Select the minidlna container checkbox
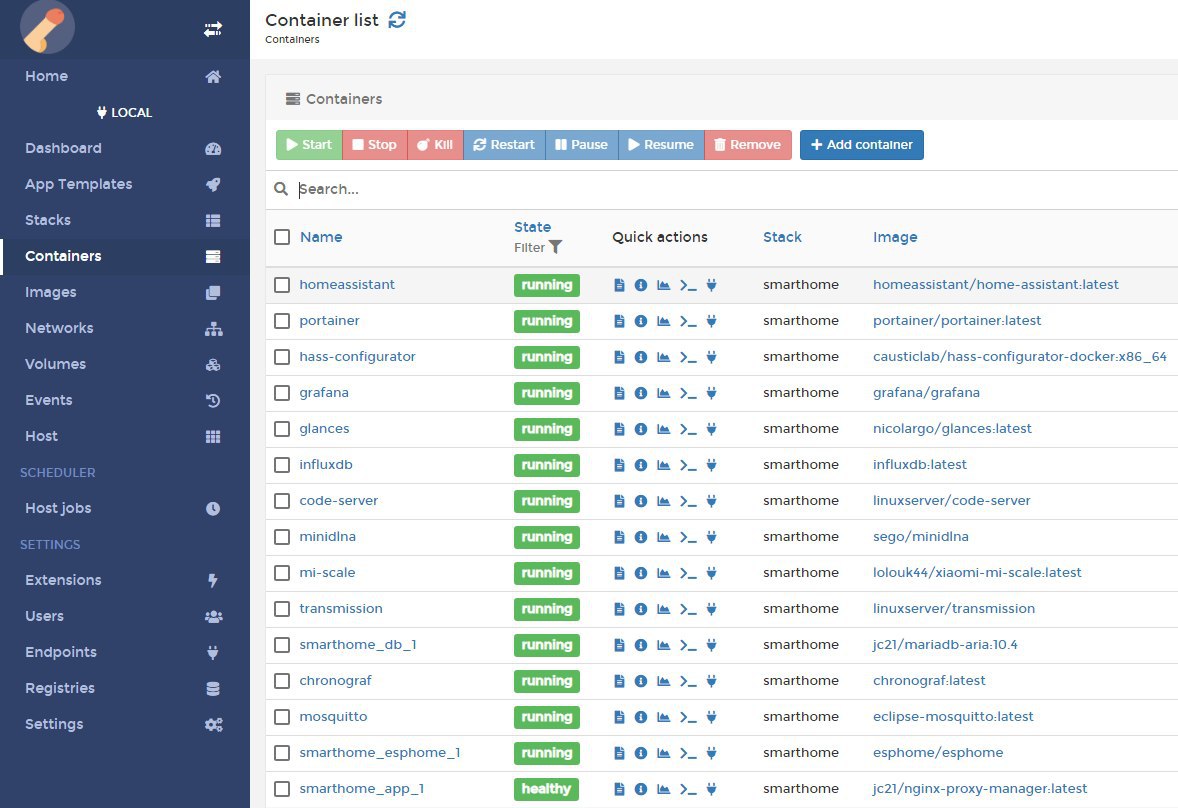This screenshot has height=808, width=1178. tap(282, 538)
